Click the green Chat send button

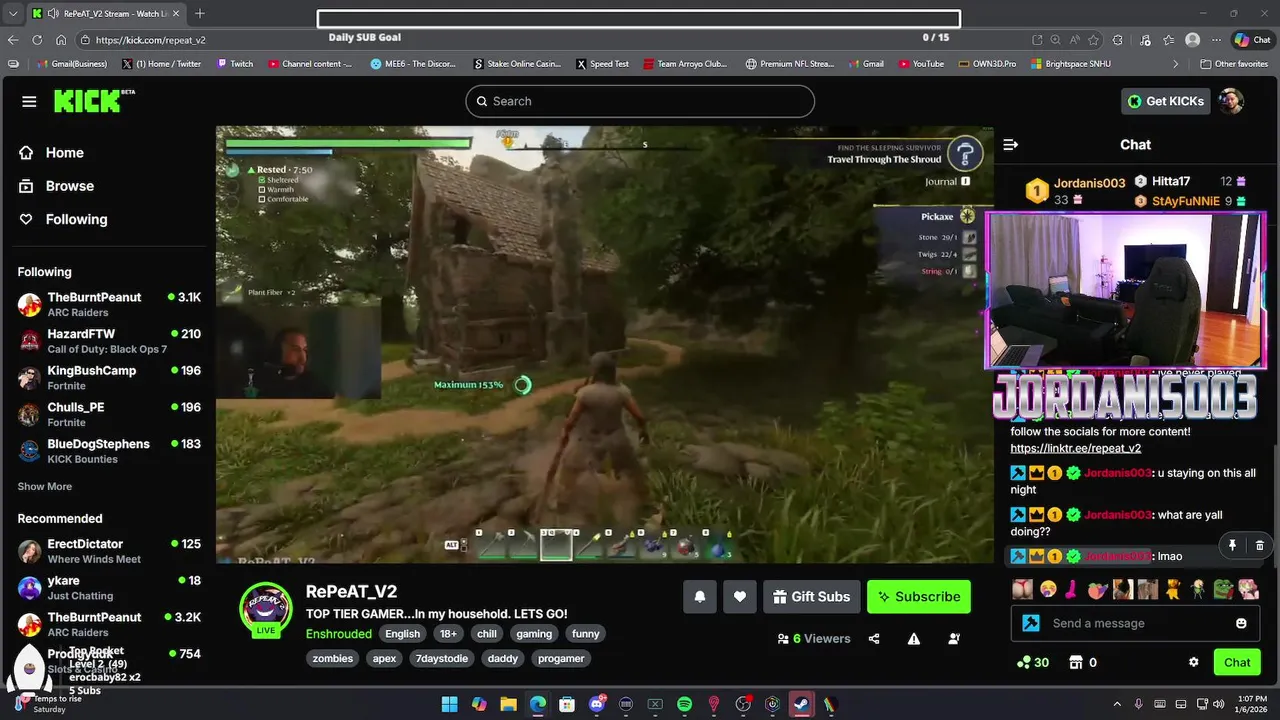[1237, 662]
